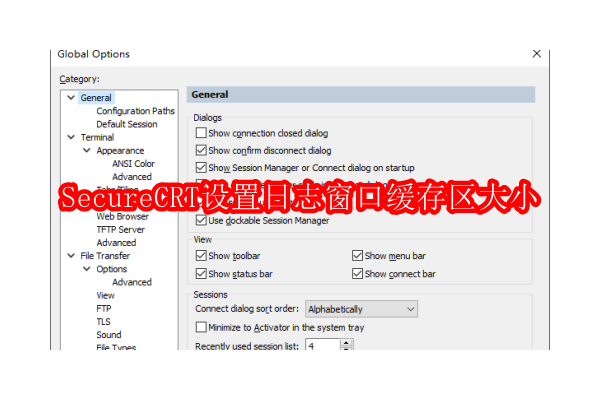Open Connect dialog sort order dropdown
600x400 pixels.
pyautogui.click(x=361, y=309)
